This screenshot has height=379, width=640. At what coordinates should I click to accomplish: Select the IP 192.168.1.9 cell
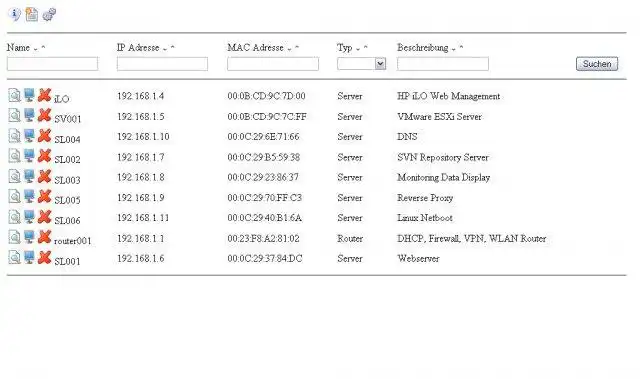[141, 198]
